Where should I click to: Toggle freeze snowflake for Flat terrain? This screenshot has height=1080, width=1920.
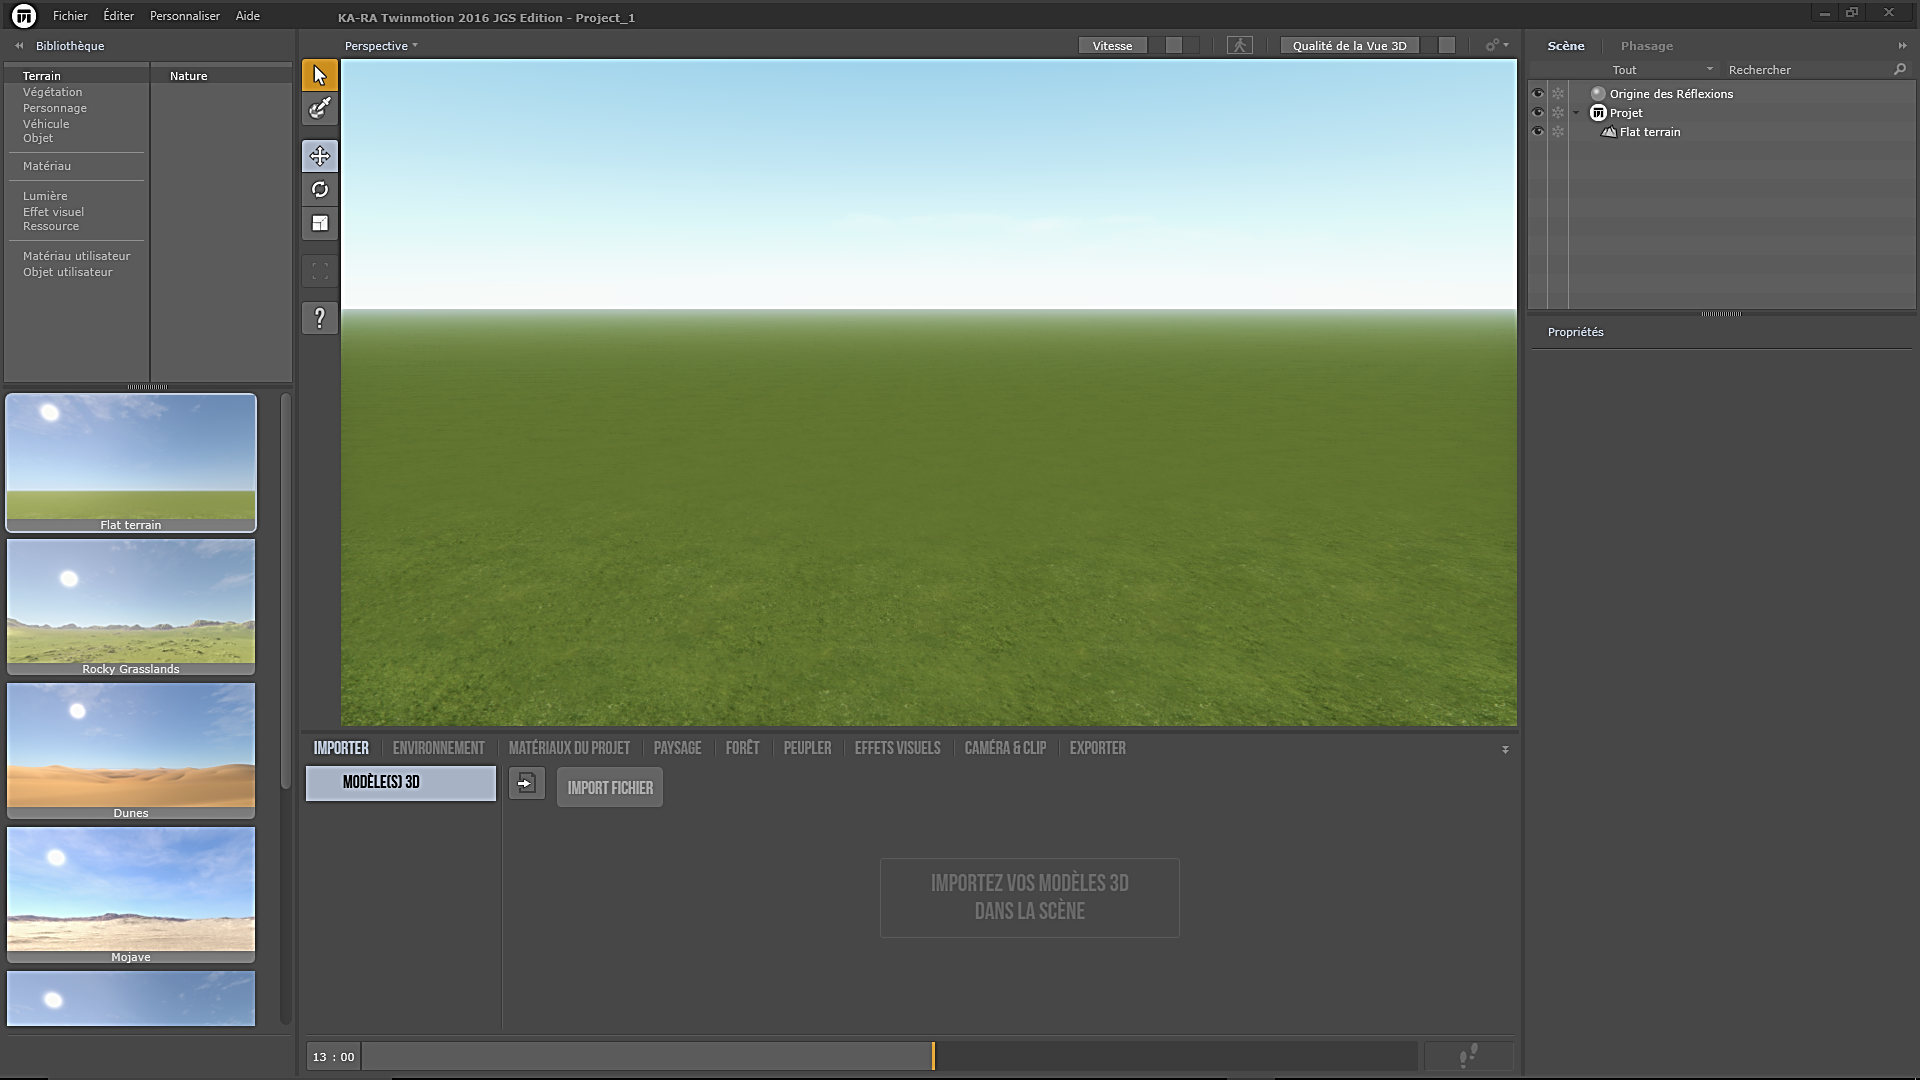[x=1558, y=132]
